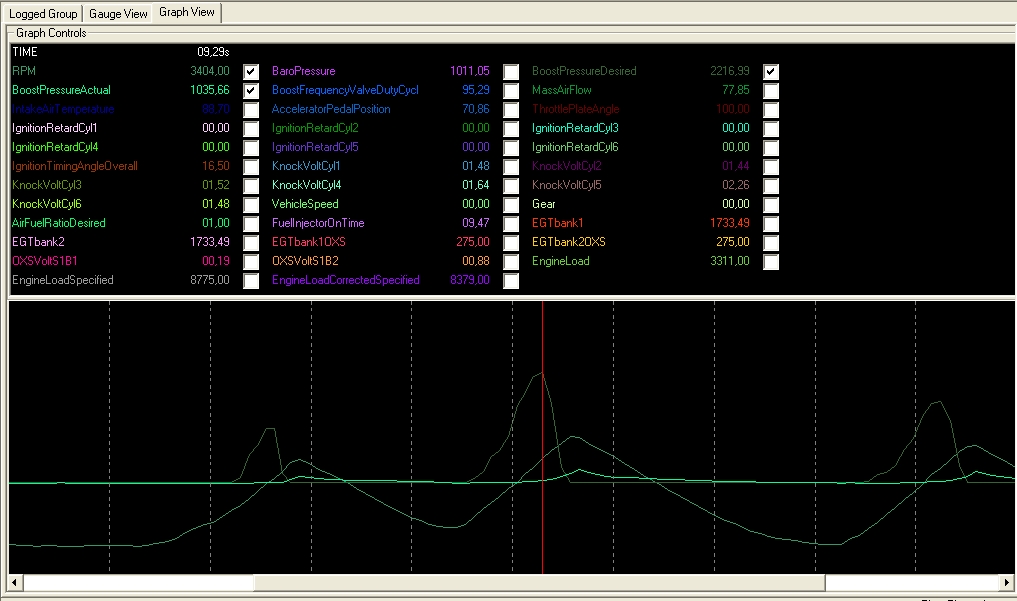Viewport: 1017px width, 601px height.
Task: Open the Gauge View tab
Action: coord(118,13)
